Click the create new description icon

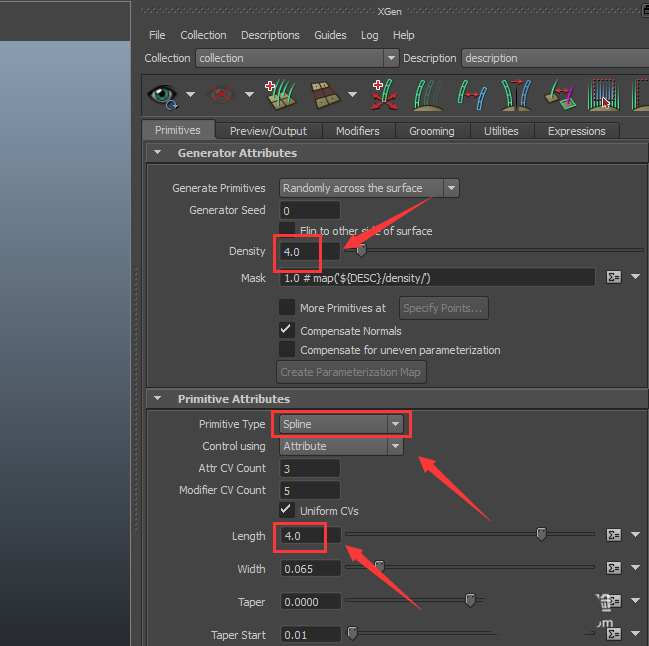280,95
